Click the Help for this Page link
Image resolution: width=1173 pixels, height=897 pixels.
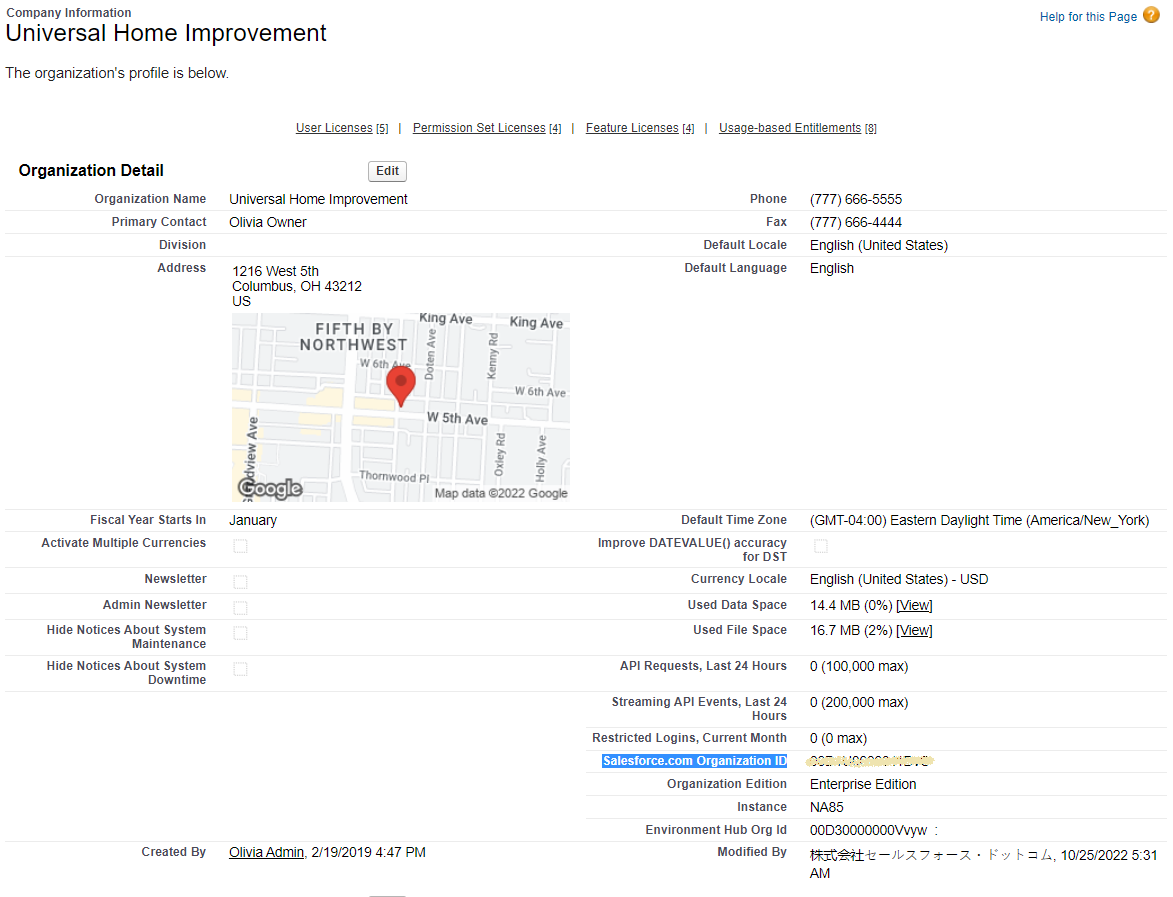1088,16
